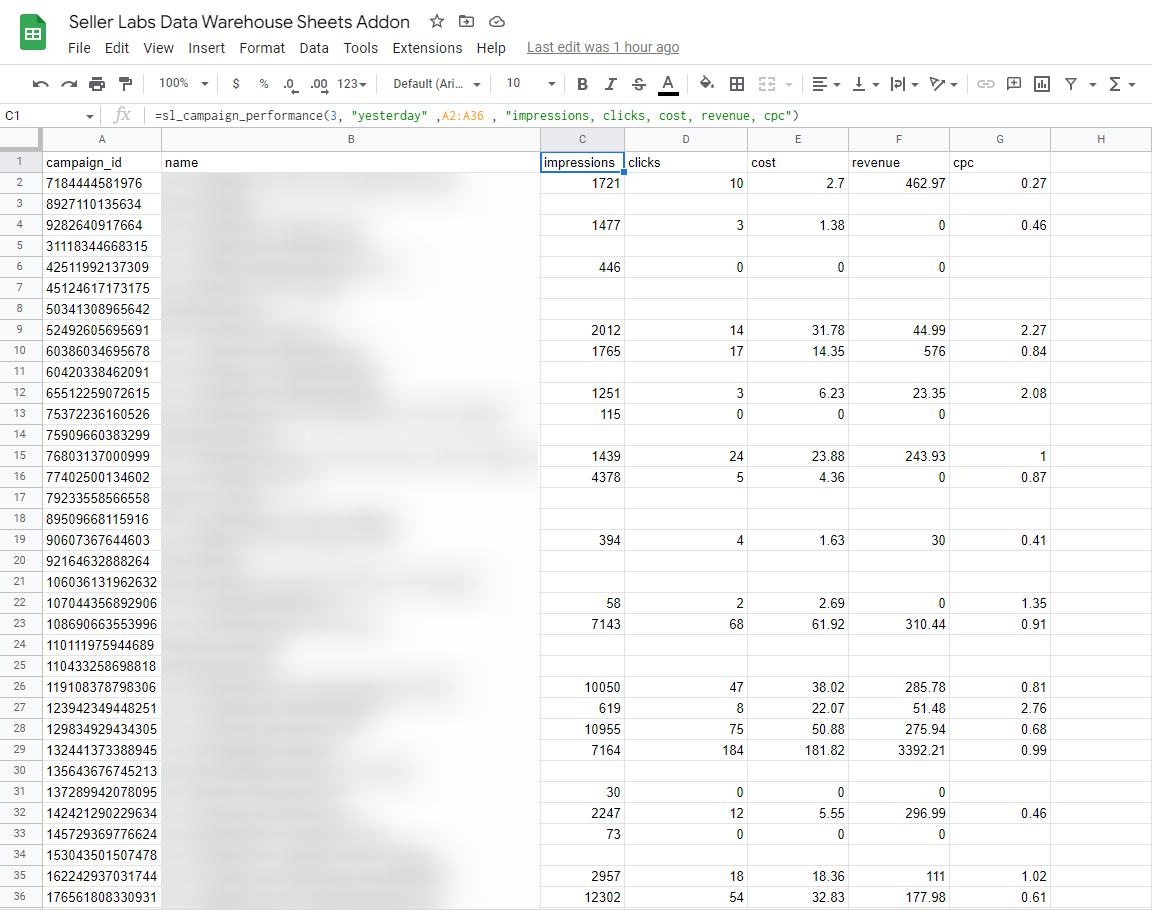The height and width of the screenshot is (910, 1152).
Task: Click the 'campaign_id' header cell
Action: 102,162
